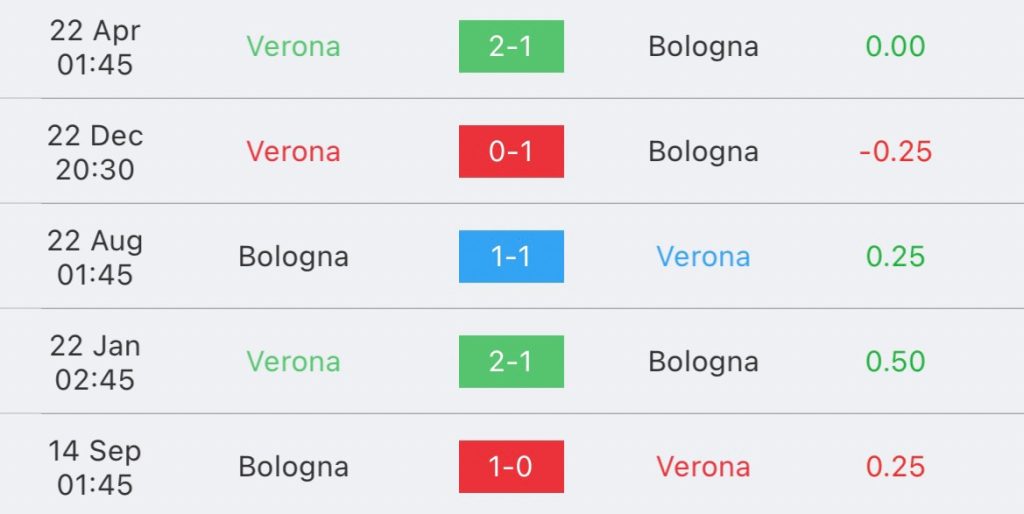Click the green 2-1 score on 22 Jan
Image resolution: width=1024 pixels, height=514 pixels.
pos(511,362)
